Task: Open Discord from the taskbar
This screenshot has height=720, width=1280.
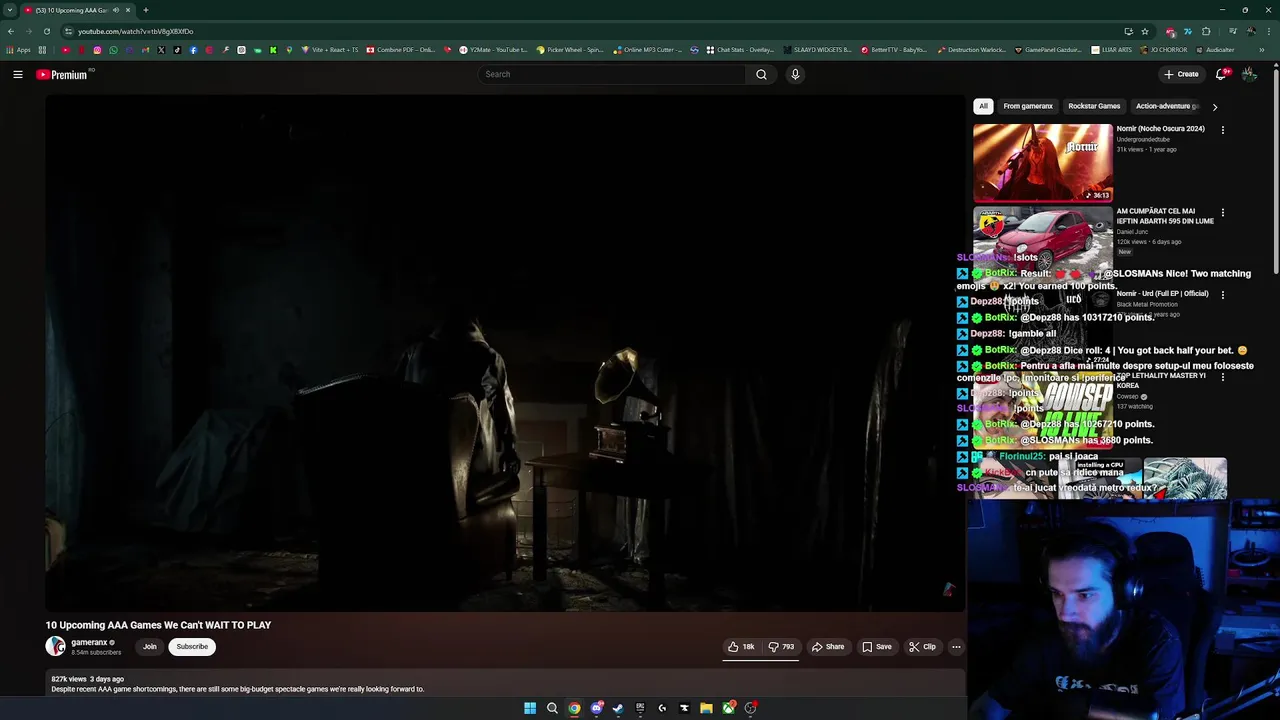Action: tap(597, 708)
